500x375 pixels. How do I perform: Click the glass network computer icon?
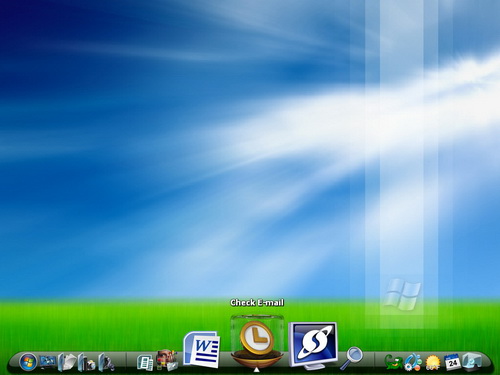pos(472,362)
